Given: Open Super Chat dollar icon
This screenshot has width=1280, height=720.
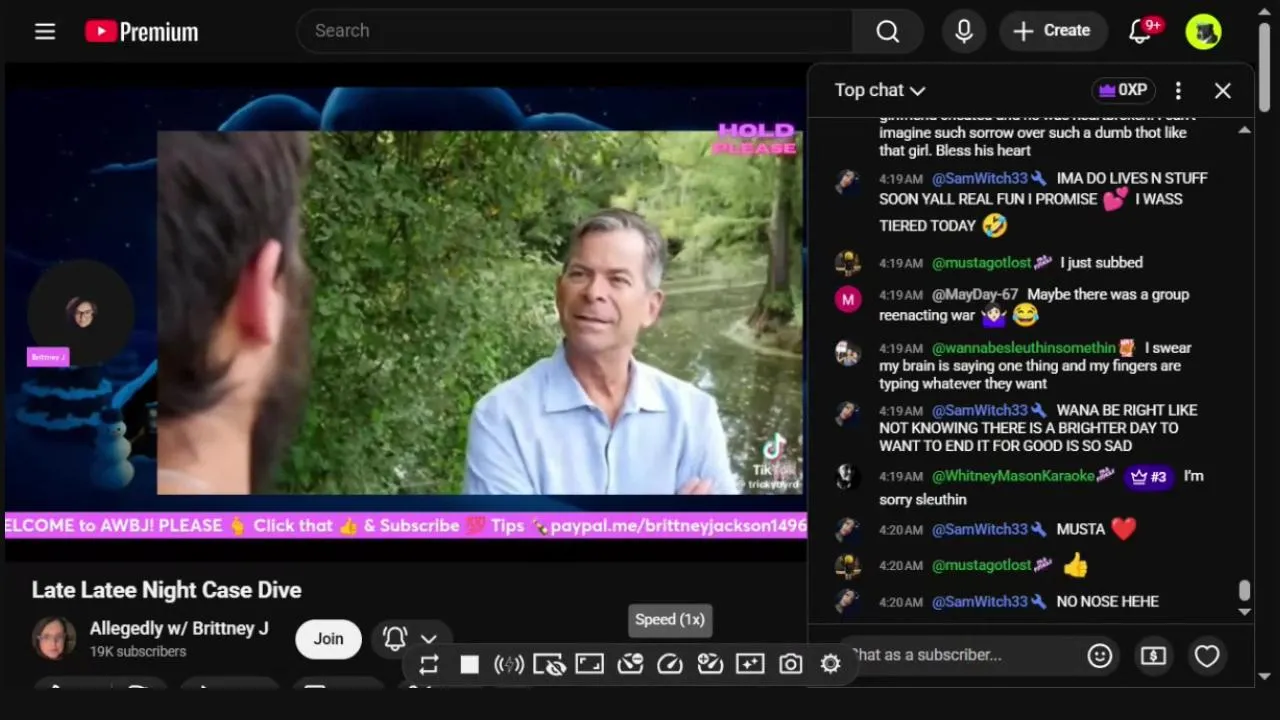Looking at the screenshot, I should point(1153,656).
